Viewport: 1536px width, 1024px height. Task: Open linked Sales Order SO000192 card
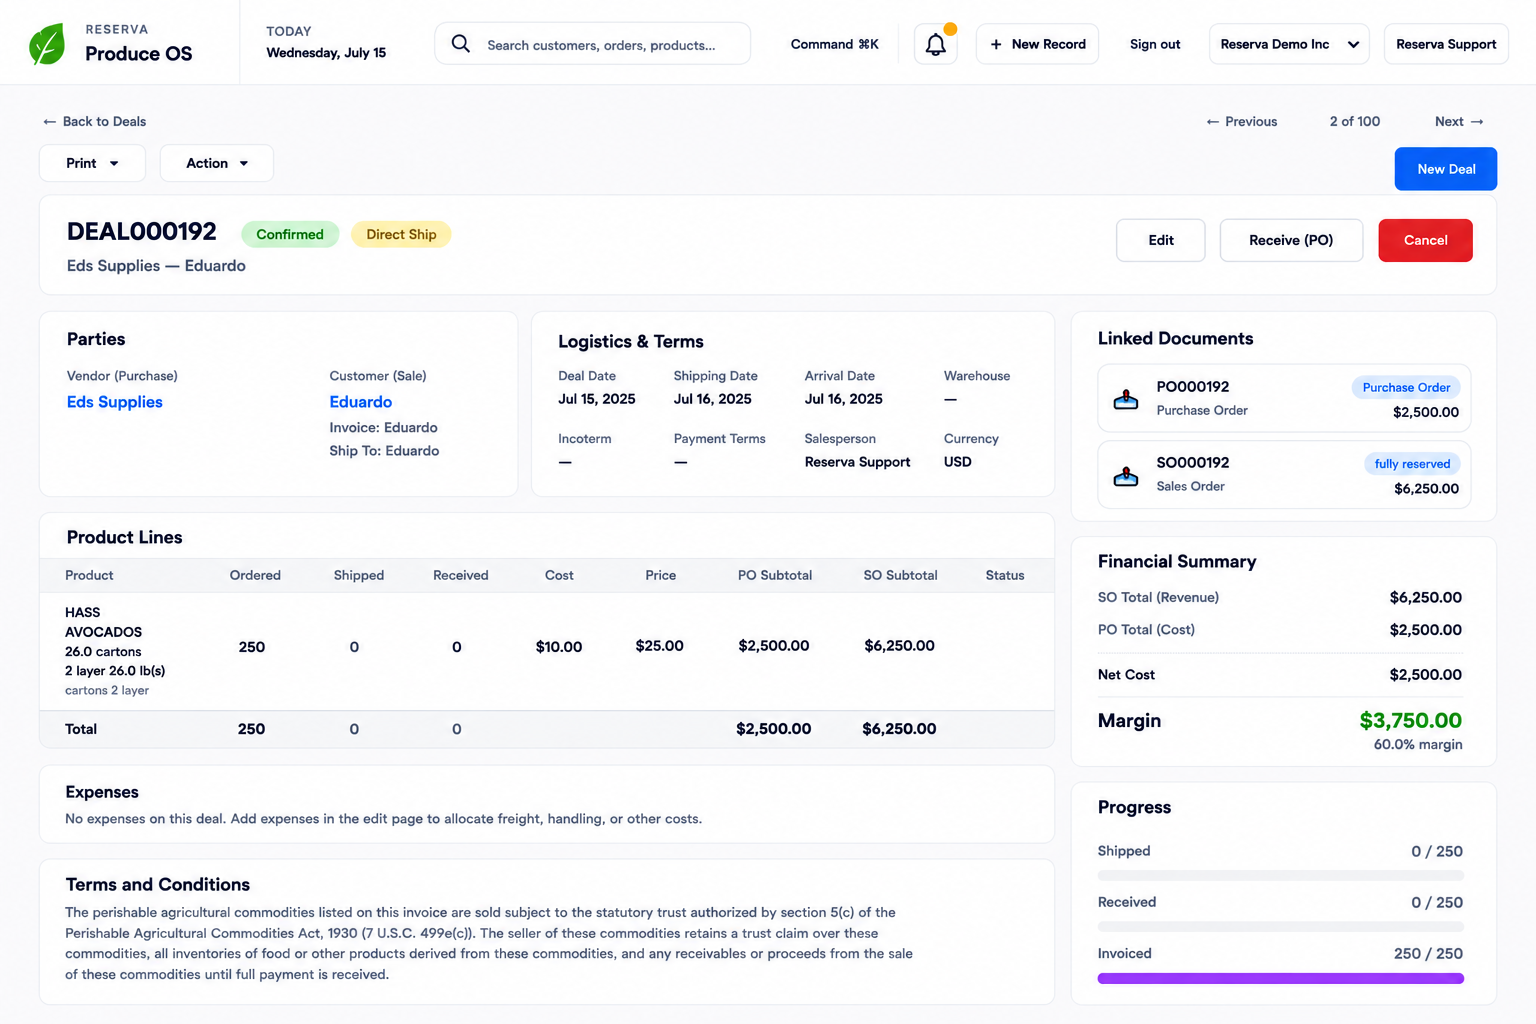1284,475
